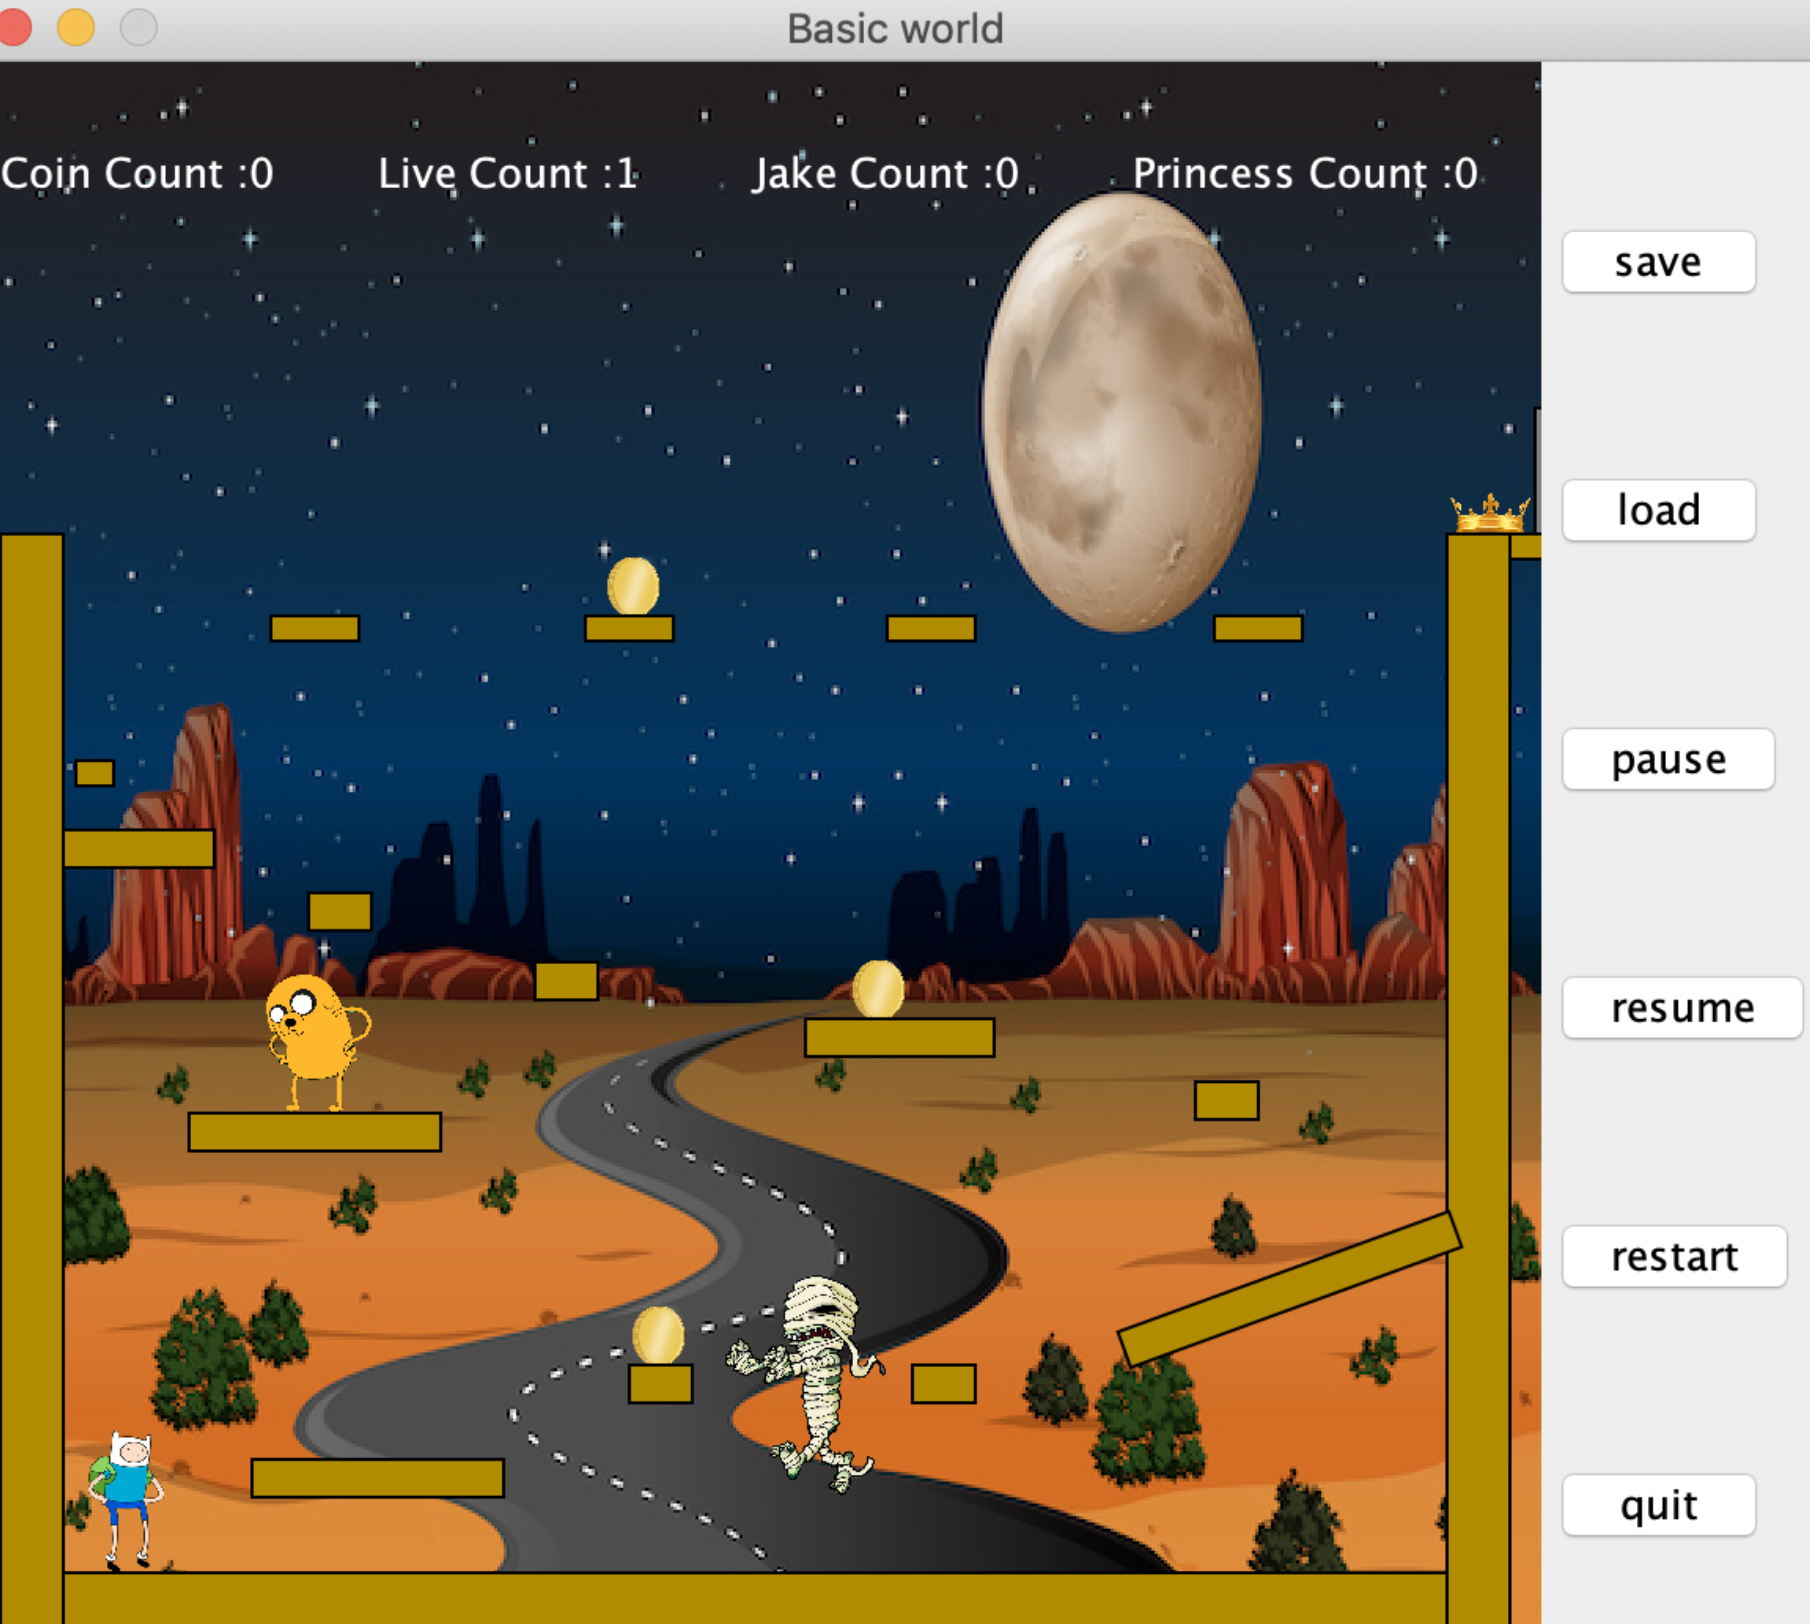Viewport: 1810px width, 1624px height.
Task: Click the Coin Count label
Action: click(x=137, y=174)
